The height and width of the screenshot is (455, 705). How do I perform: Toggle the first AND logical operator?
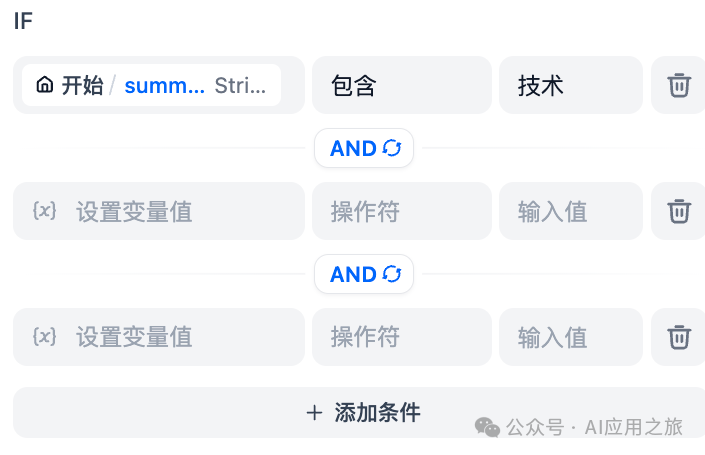(364, 149)
